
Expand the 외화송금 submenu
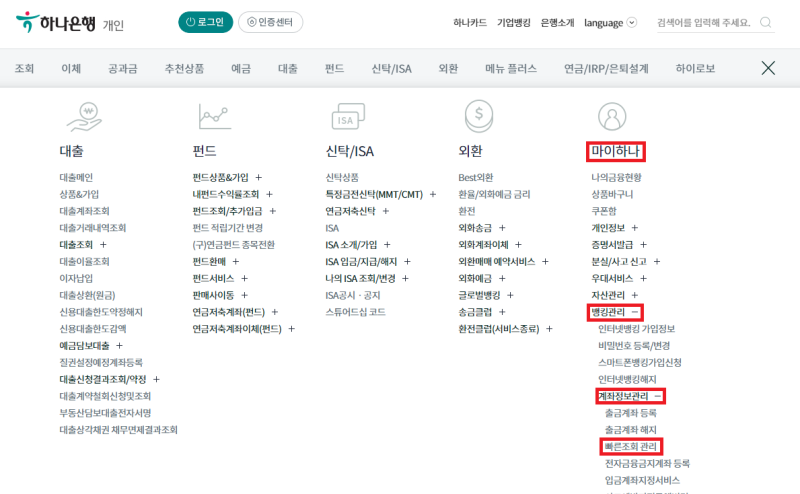coord(502,228)
